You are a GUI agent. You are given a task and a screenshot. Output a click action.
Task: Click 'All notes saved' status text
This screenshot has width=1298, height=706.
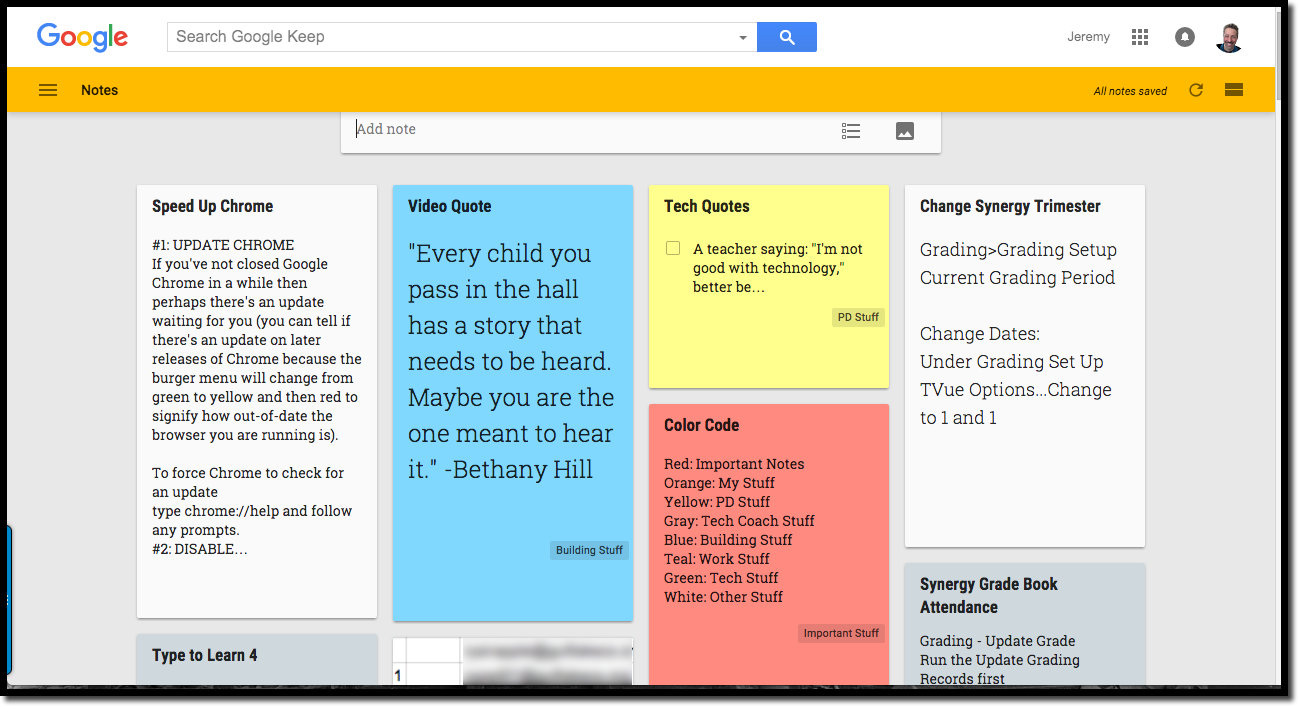[x=1130, y=91]
